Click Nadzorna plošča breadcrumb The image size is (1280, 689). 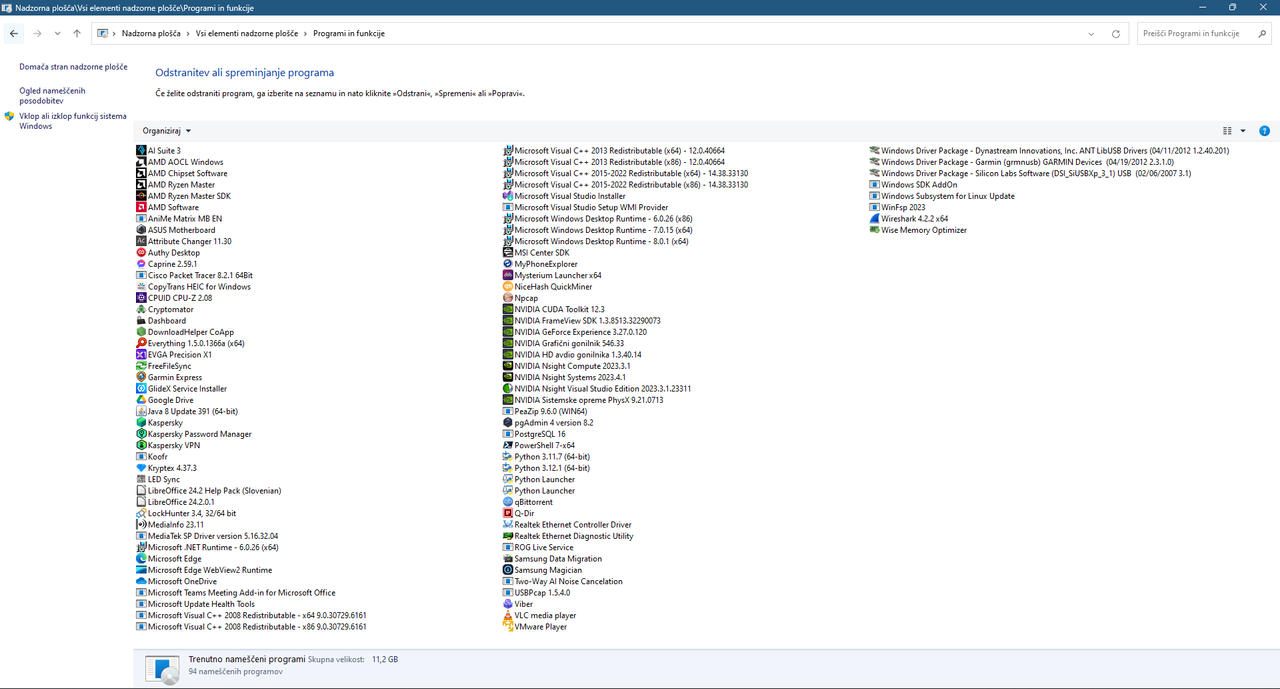(x=153, y=33)
